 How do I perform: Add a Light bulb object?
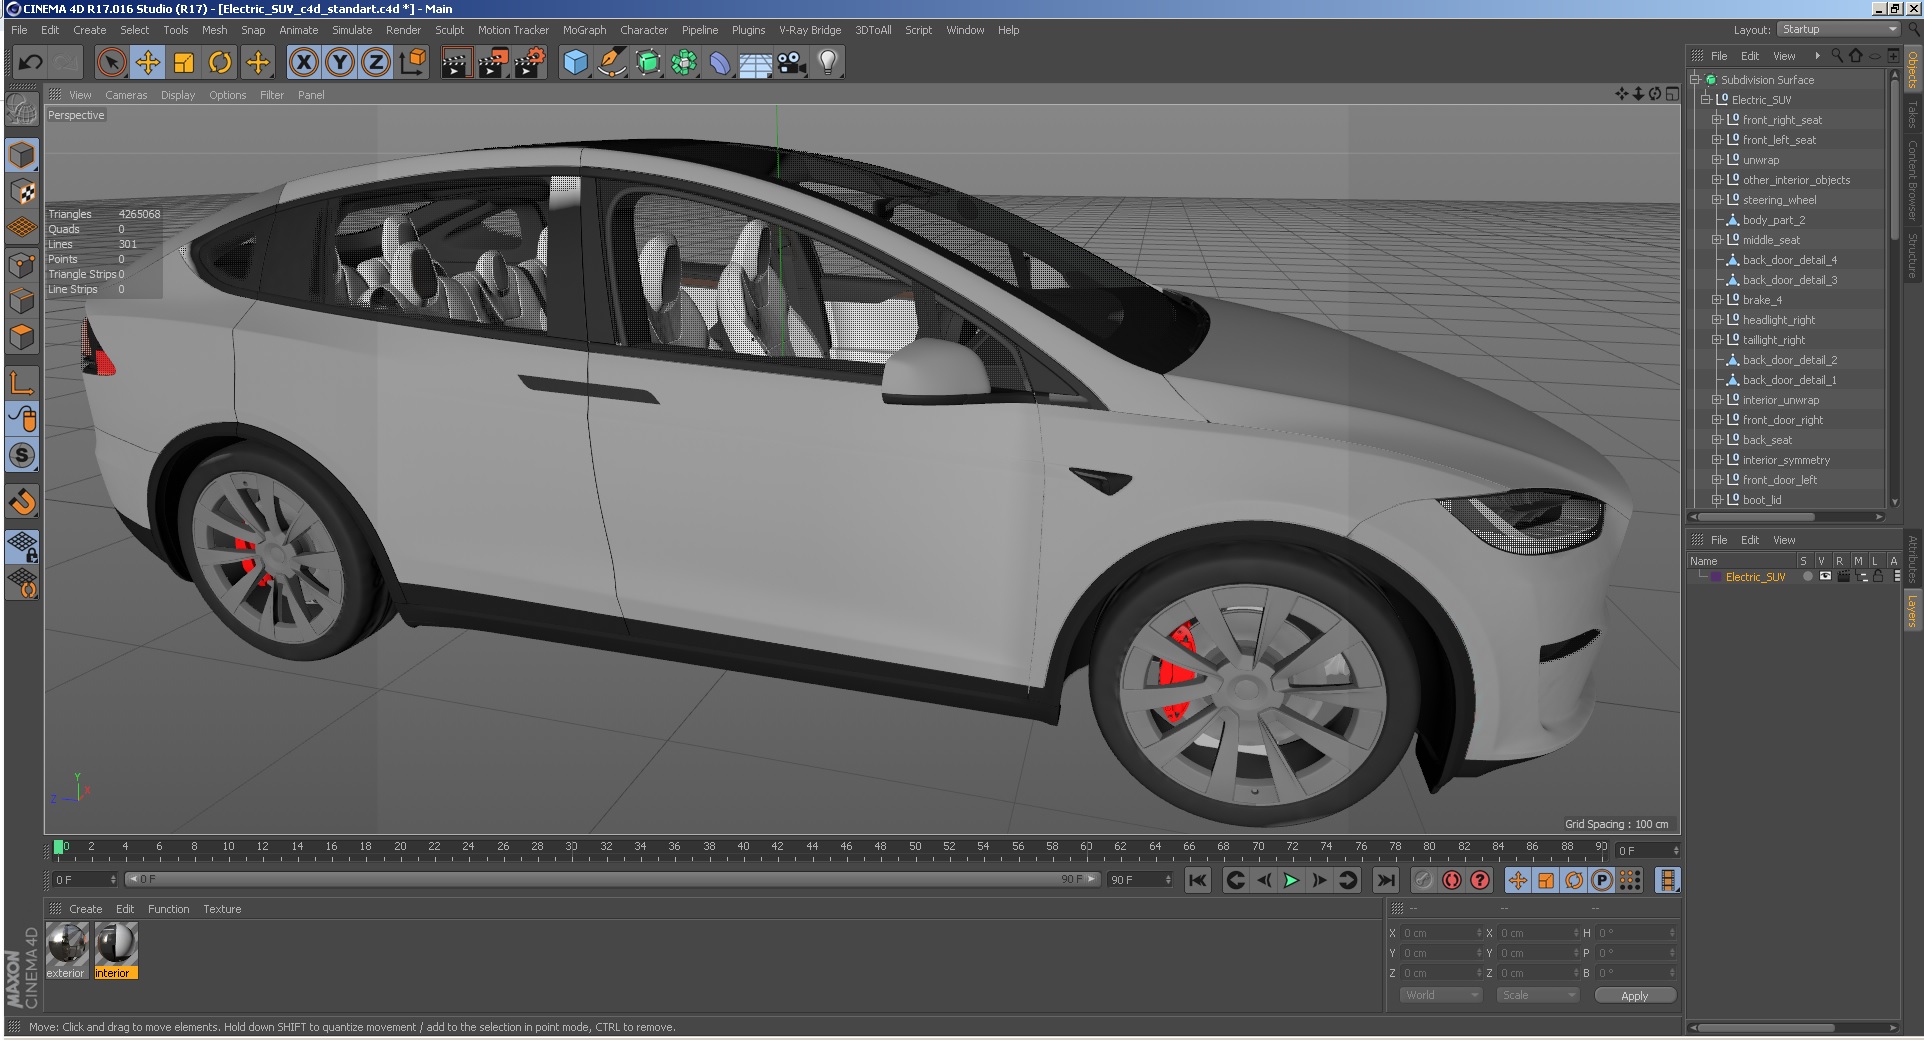pos(828,63)
